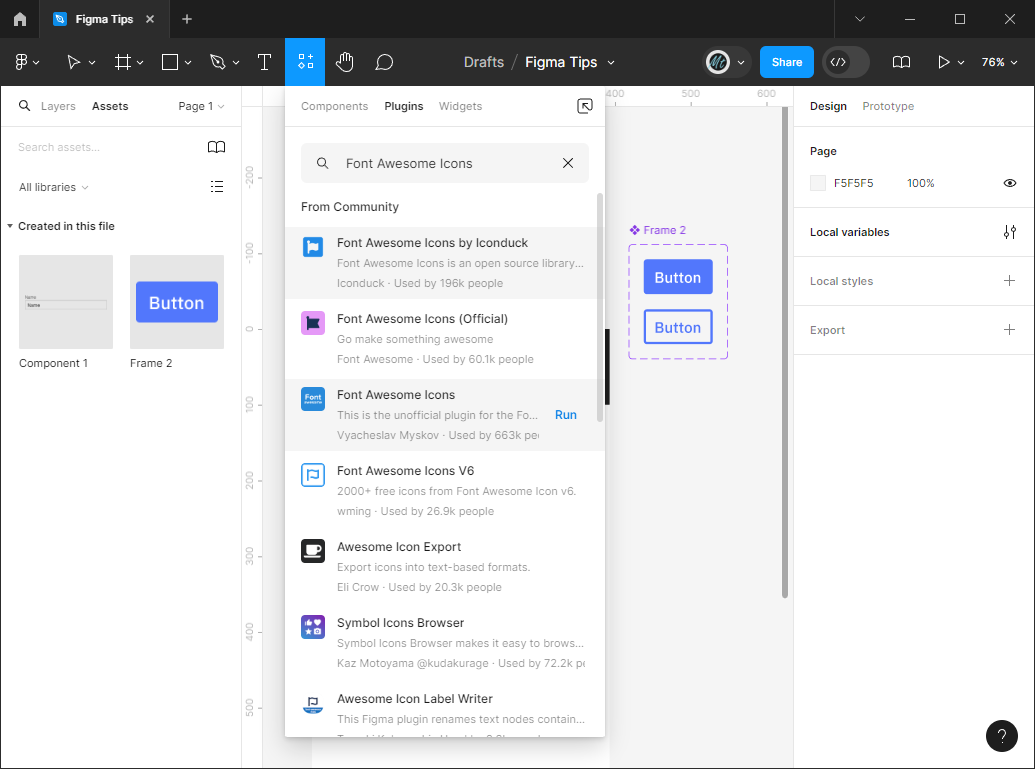
Task: Select the Component 1 thumbnail
Action: click(66, 302)
